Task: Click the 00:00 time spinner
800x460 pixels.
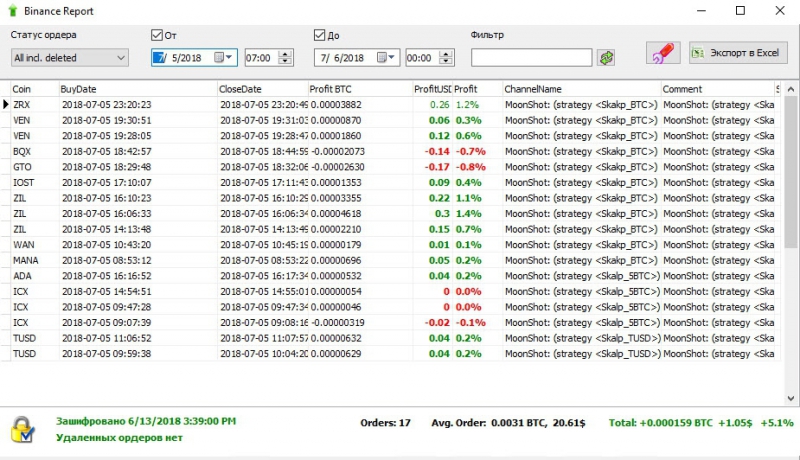Action: tap(446, 58)
